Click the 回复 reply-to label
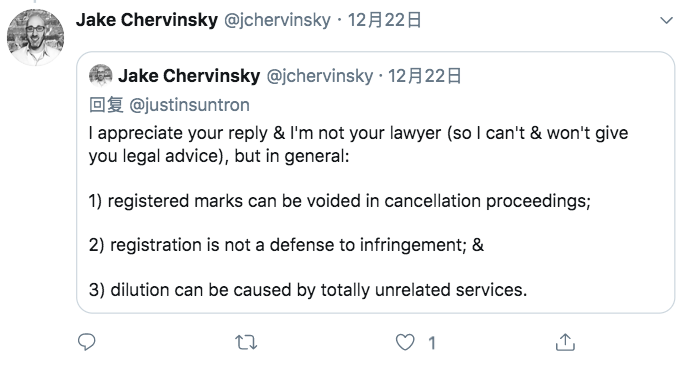The width and height of the screenshot is (683, 365). tap(106, 105)
